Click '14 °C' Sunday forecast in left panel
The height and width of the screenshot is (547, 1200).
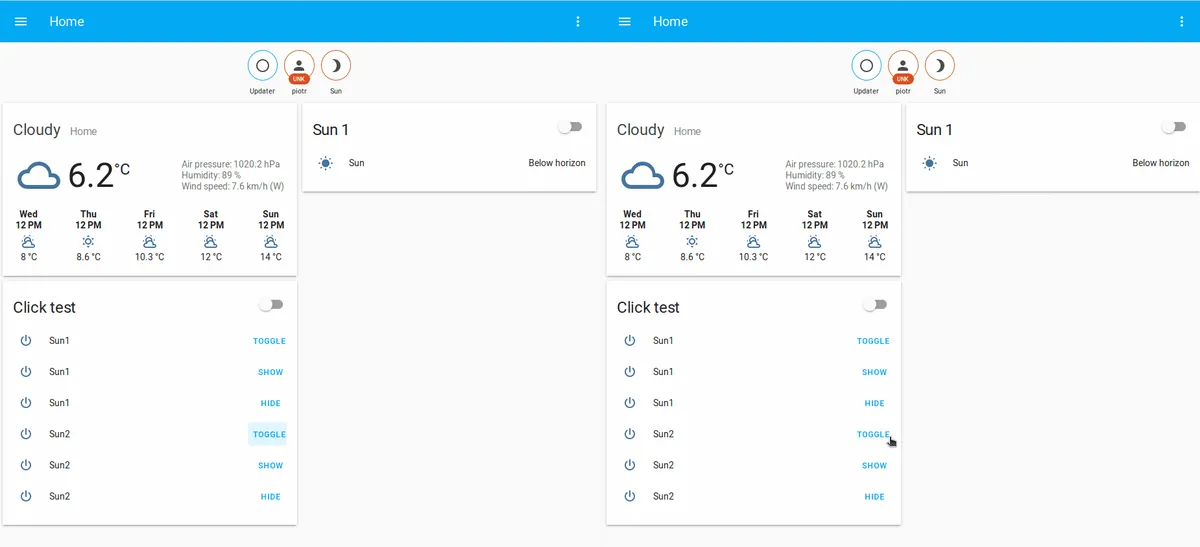tap(271, 257)
